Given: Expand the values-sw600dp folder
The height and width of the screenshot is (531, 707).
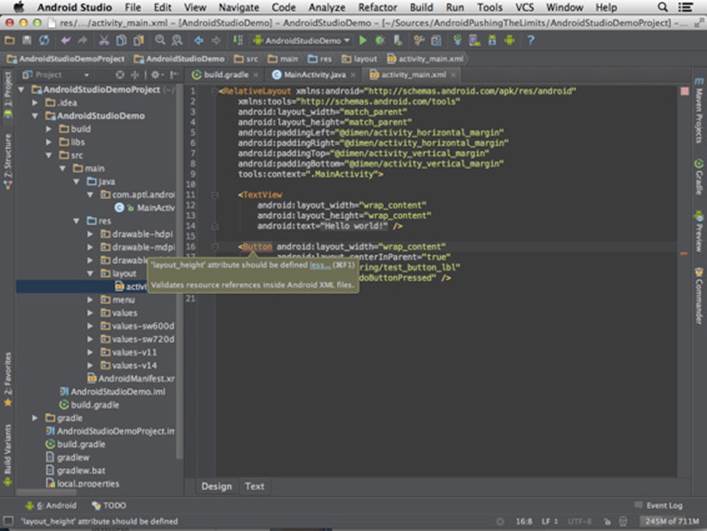Looking at the screenshot, I should [x=90, y=326].
